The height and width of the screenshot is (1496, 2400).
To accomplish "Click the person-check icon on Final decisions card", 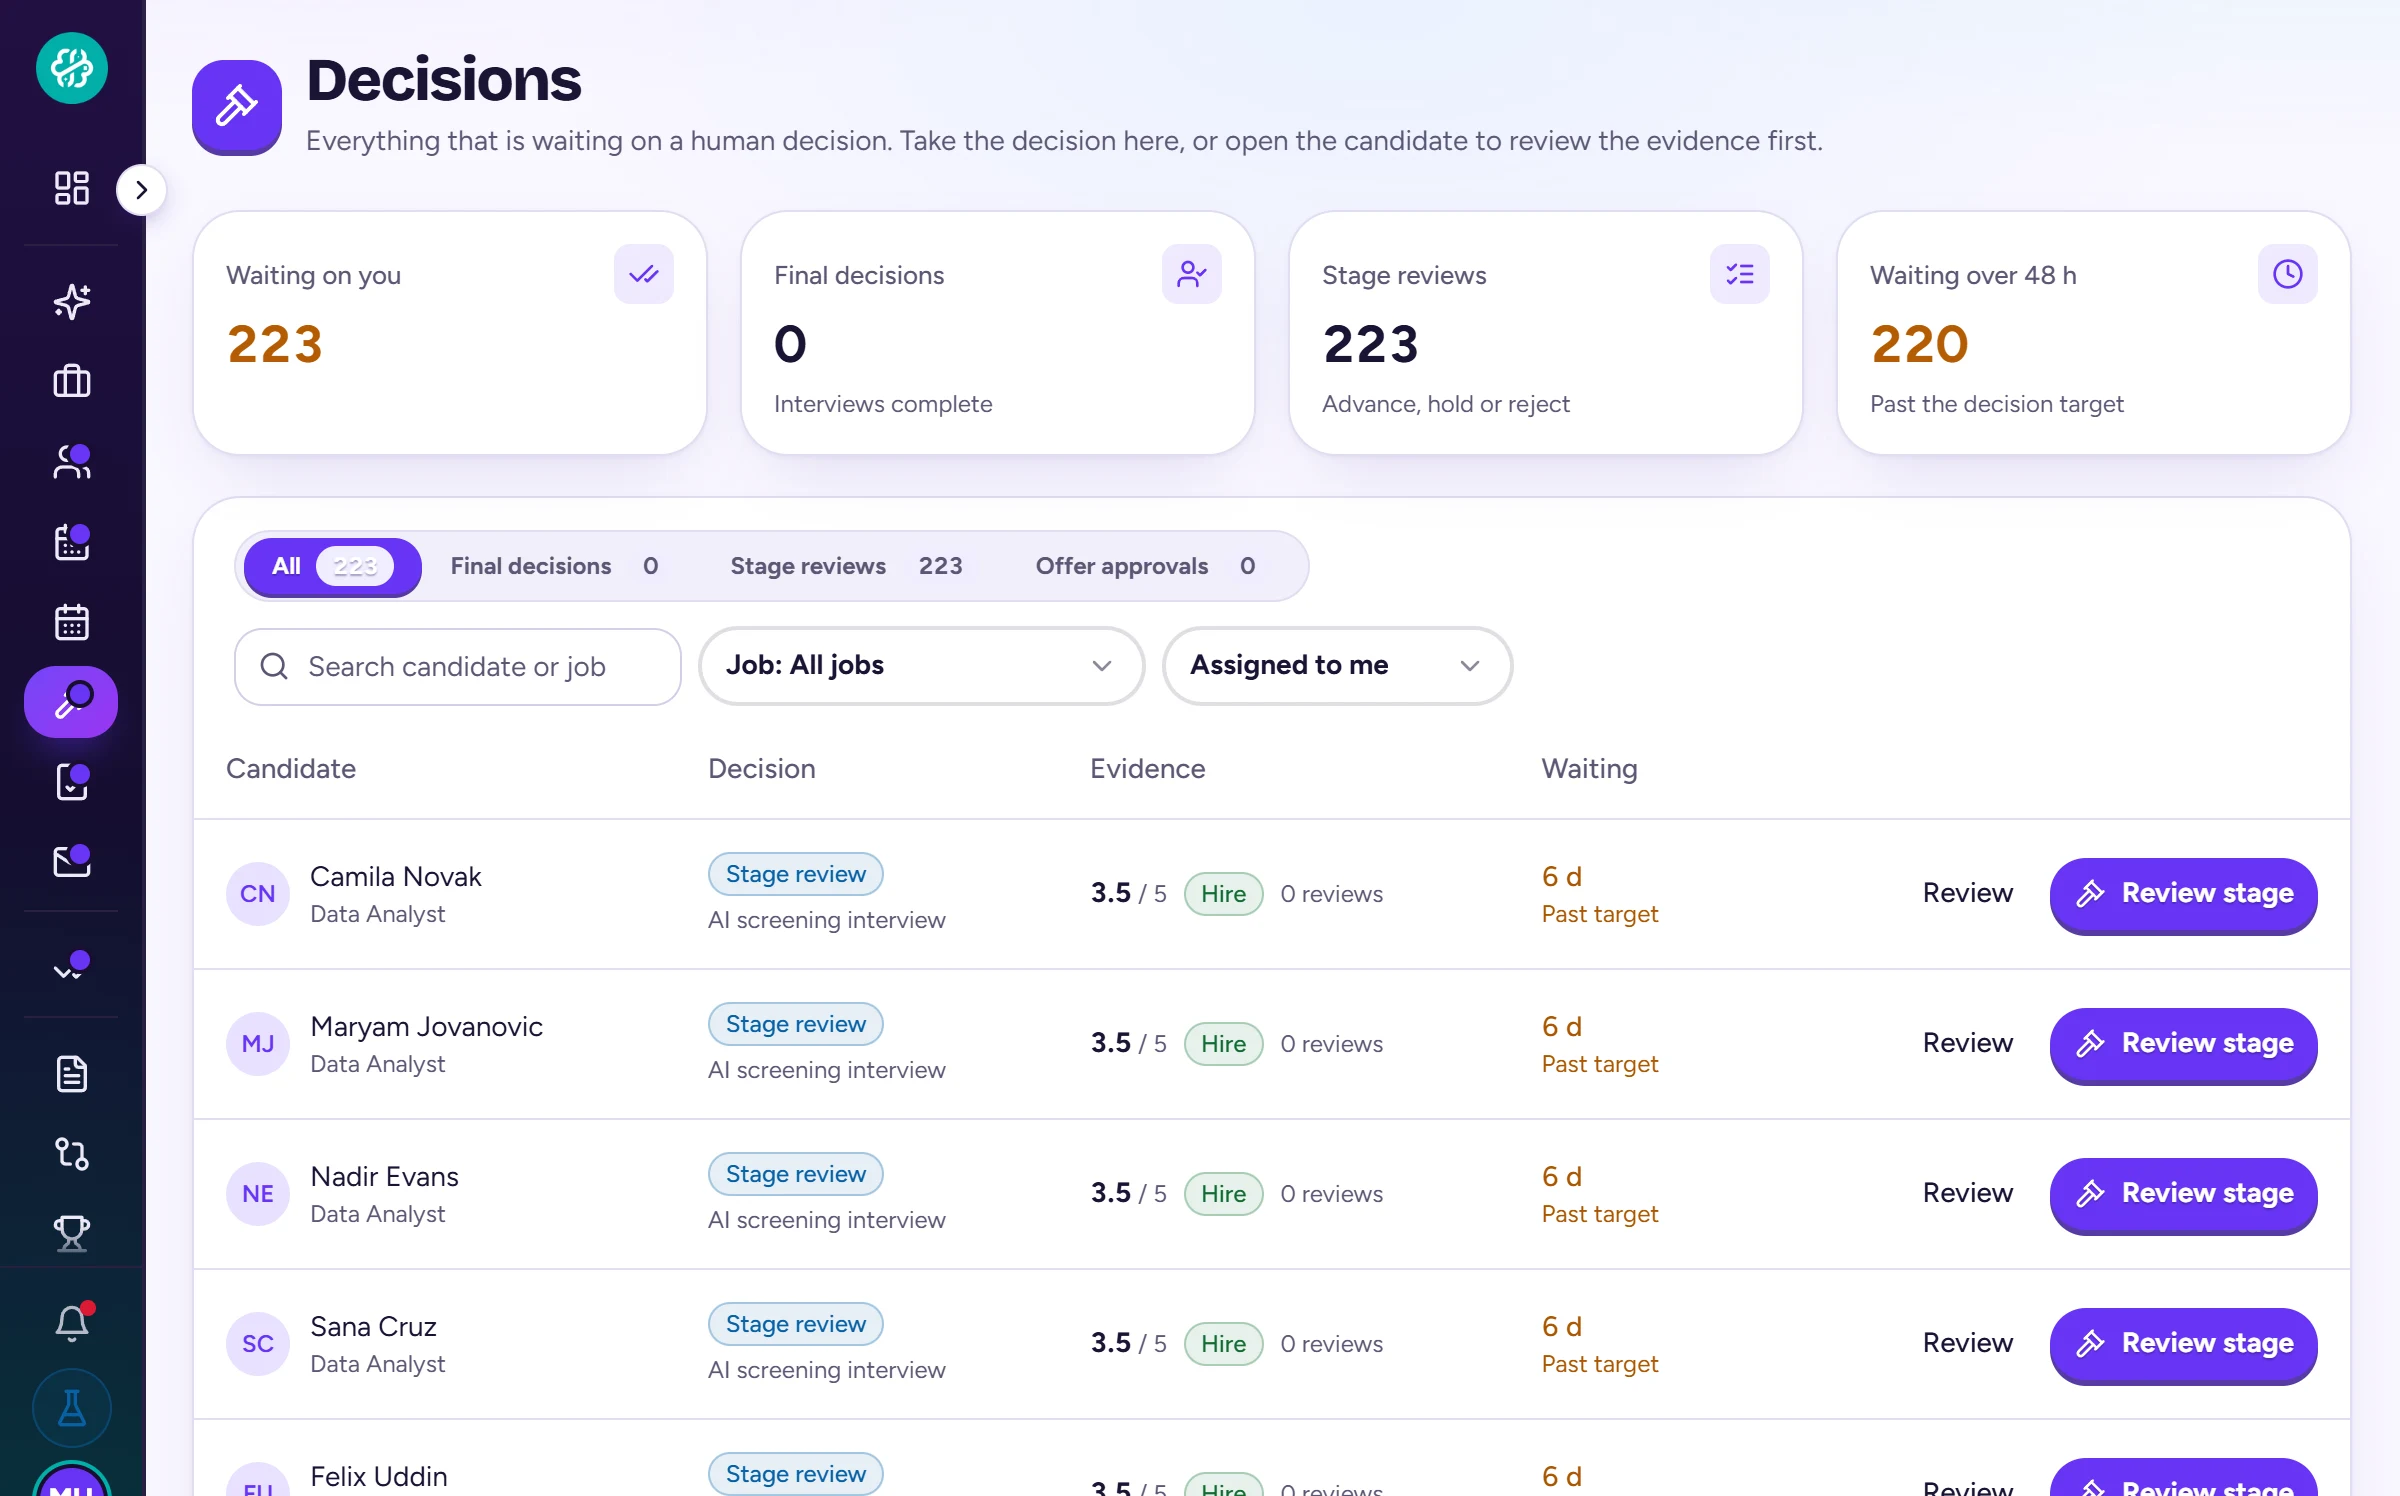I will click(1192, 274).
